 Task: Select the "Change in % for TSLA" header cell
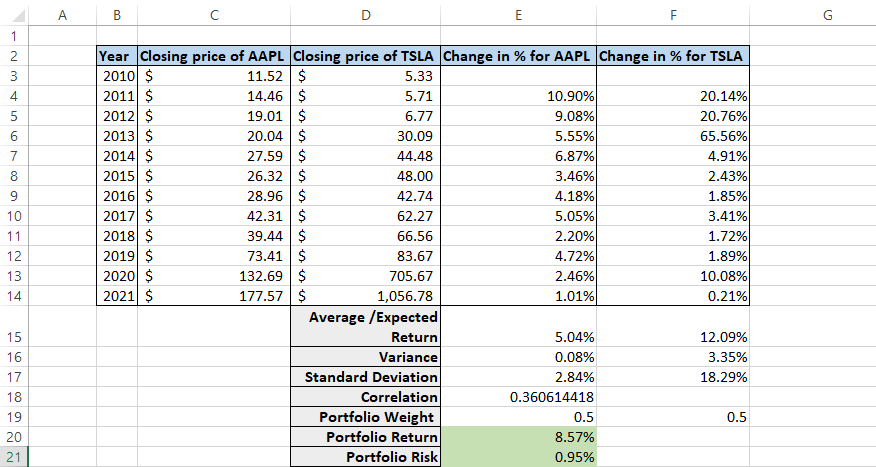tap(672, 56)
